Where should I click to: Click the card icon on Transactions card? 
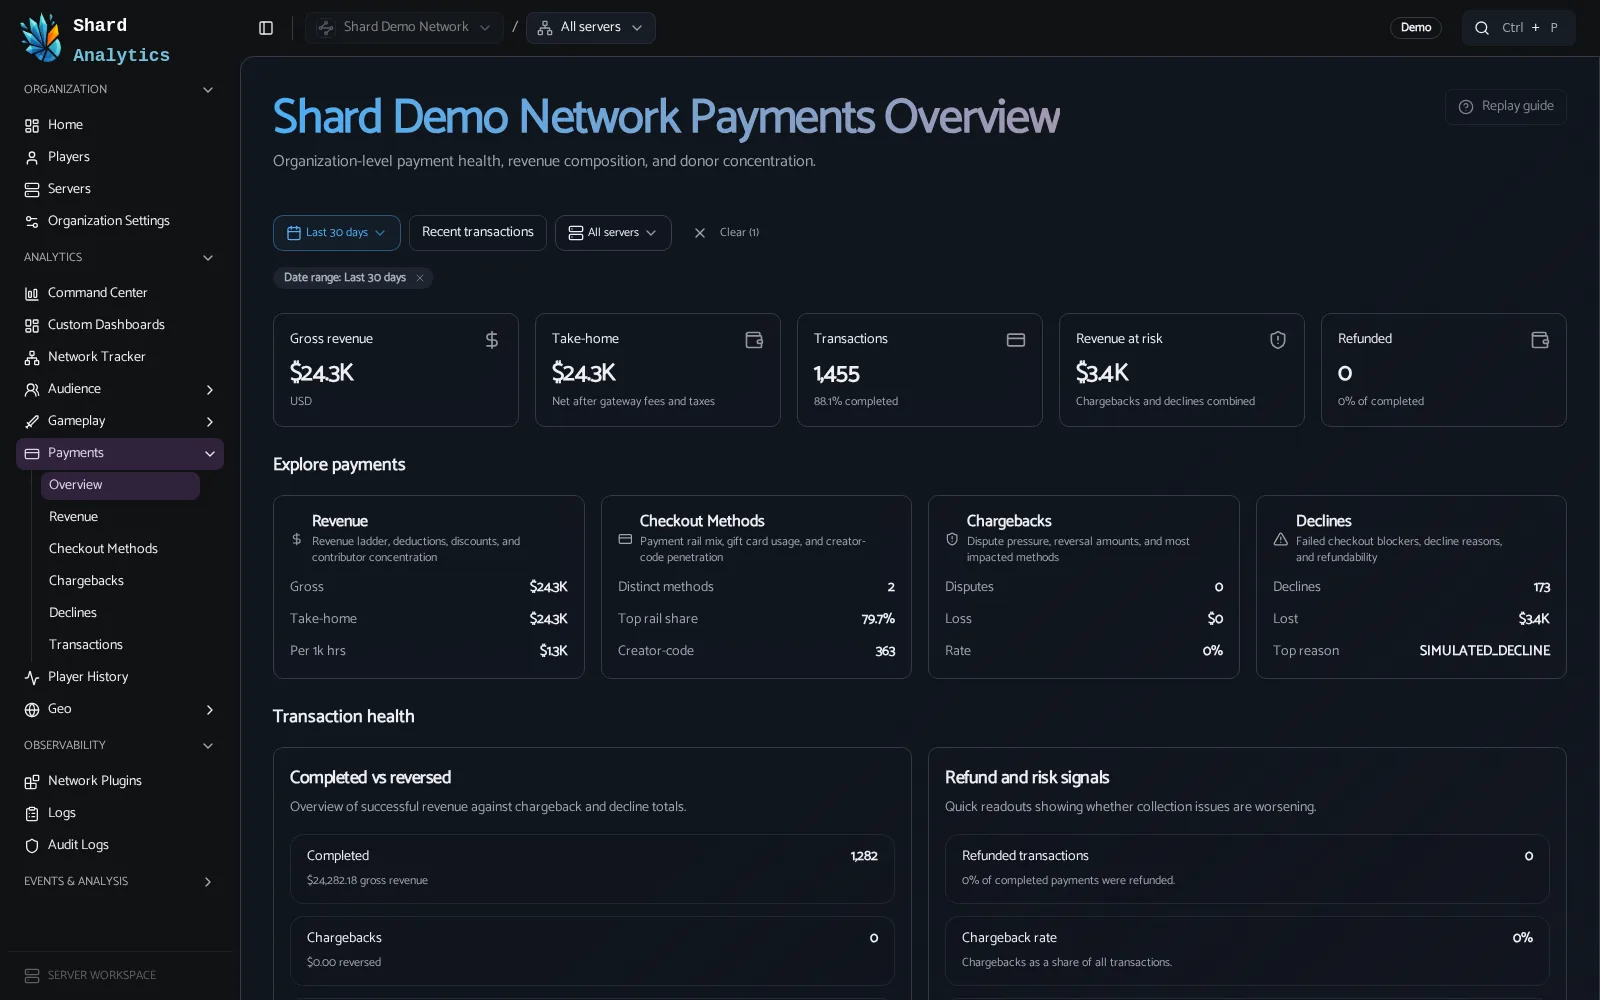pyautogui.click(x=1016, y=340)
